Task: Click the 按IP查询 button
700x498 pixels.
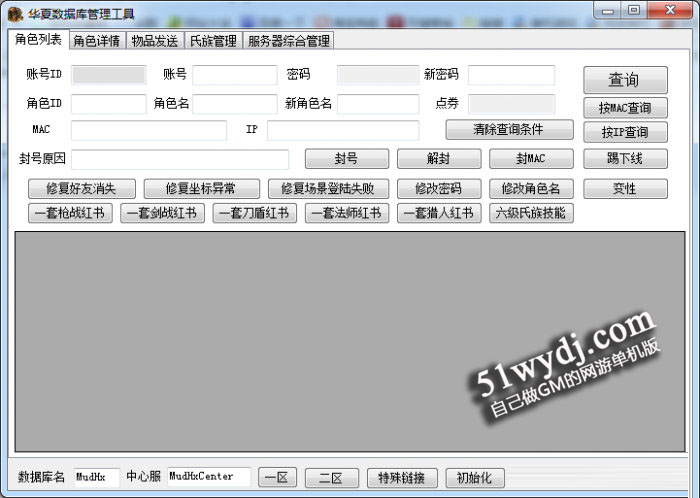Action: click(625, 132)
